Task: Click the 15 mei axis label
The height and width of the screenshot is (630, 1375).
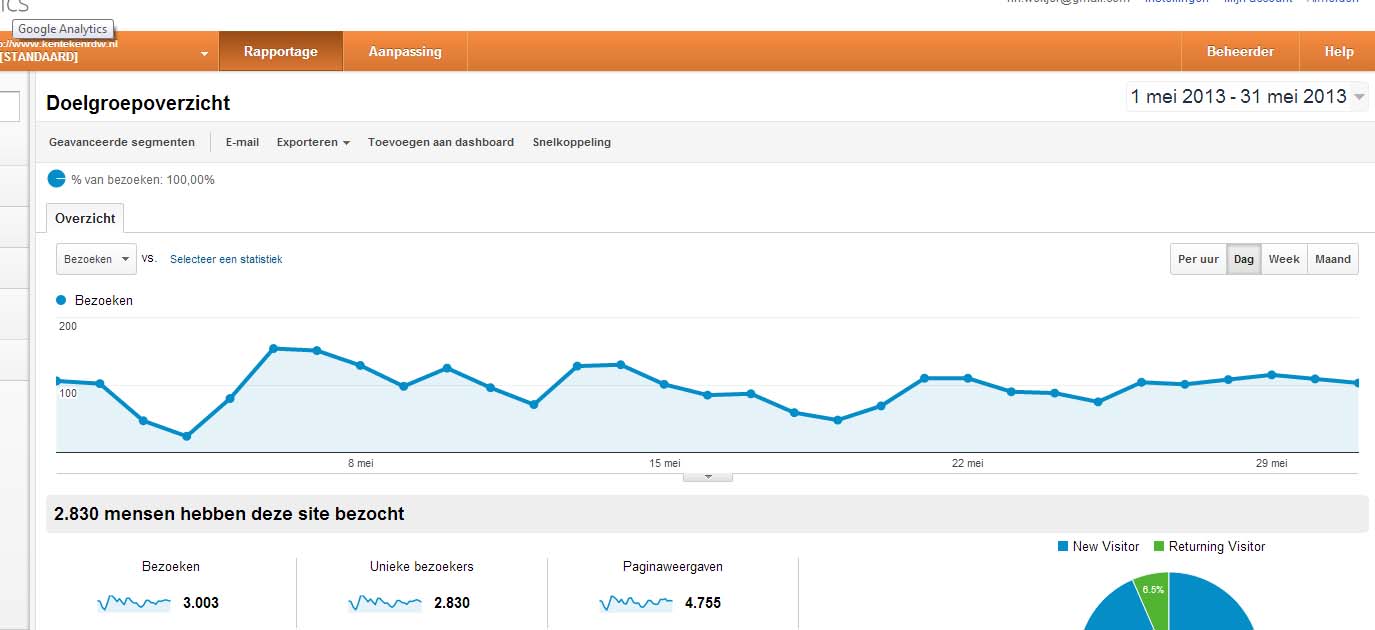Action: coord(665,463)
